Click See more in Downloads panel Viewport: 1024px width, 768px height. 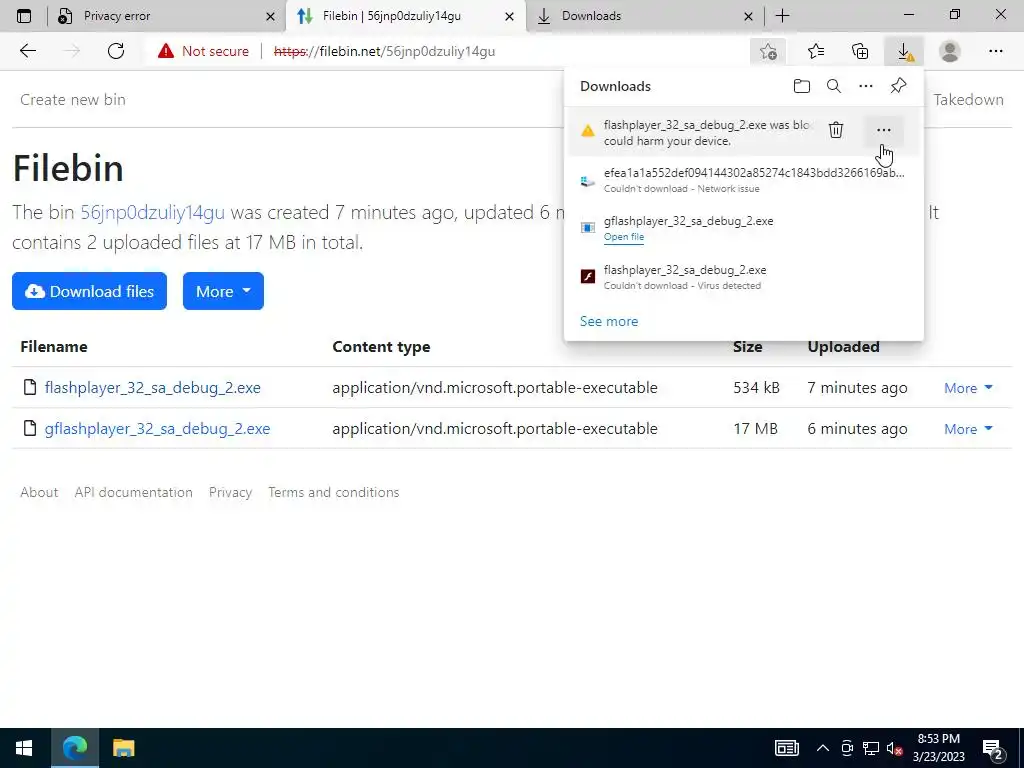click(x=609, y=321)
